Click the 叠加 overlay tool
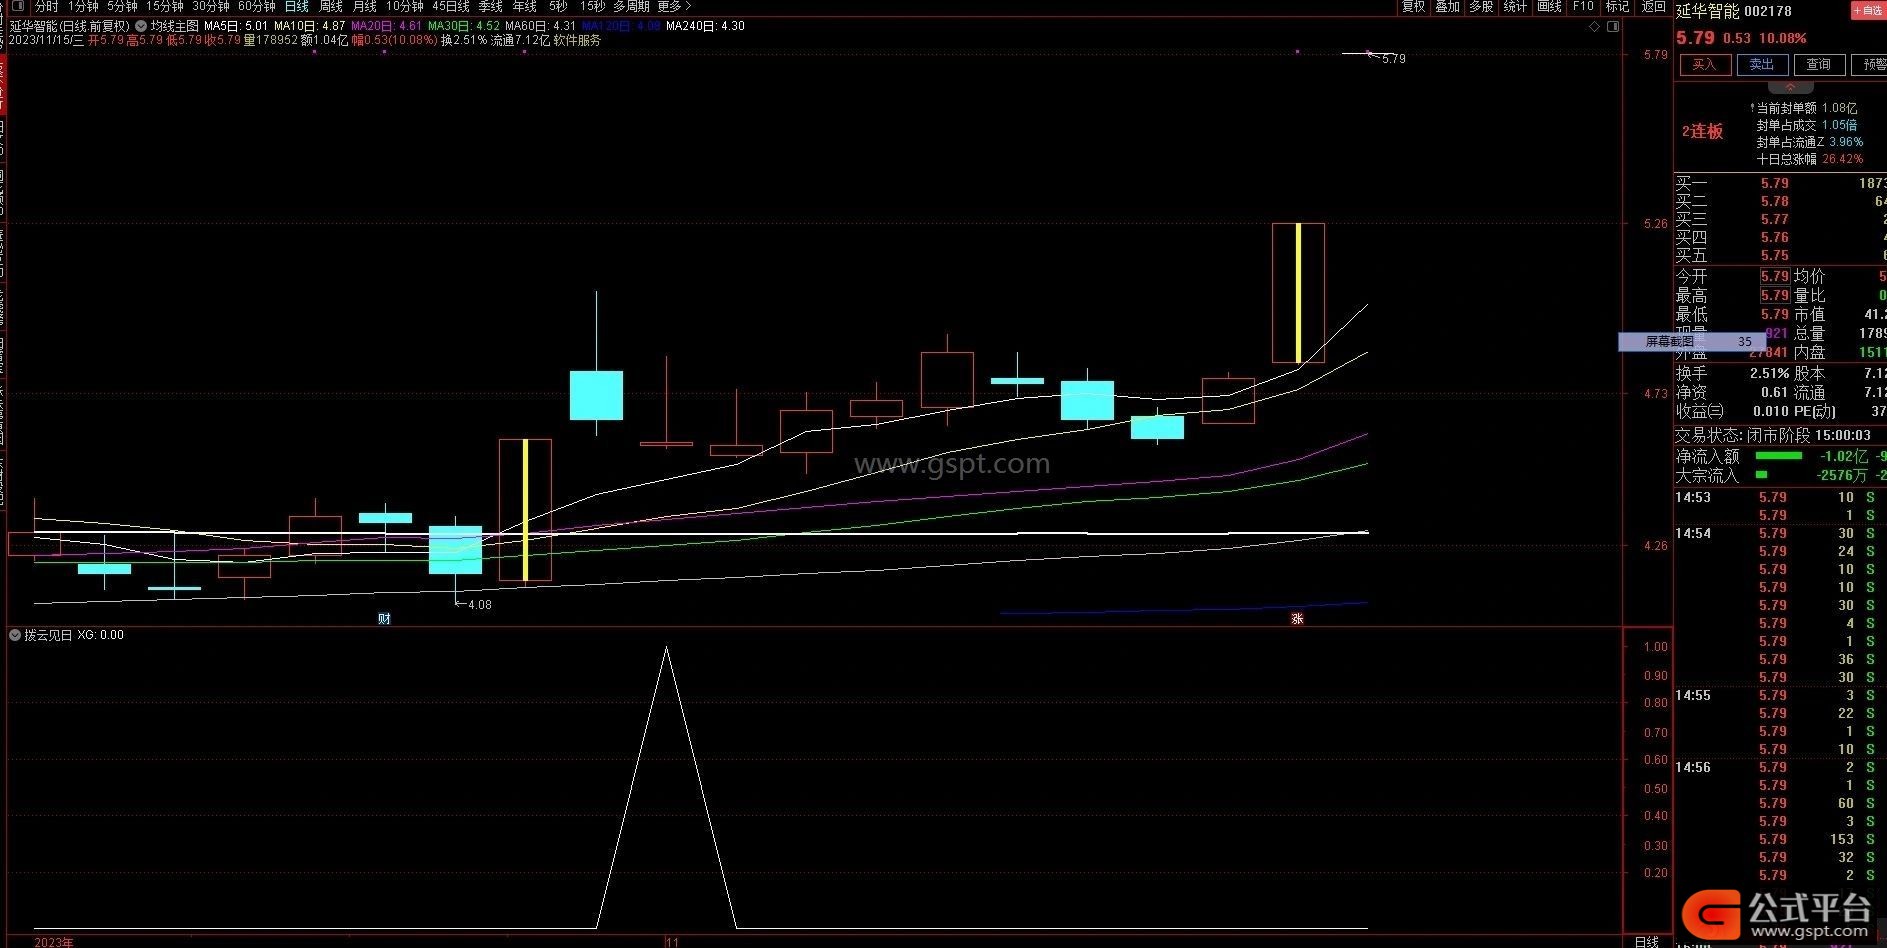 coord(1448,6)
